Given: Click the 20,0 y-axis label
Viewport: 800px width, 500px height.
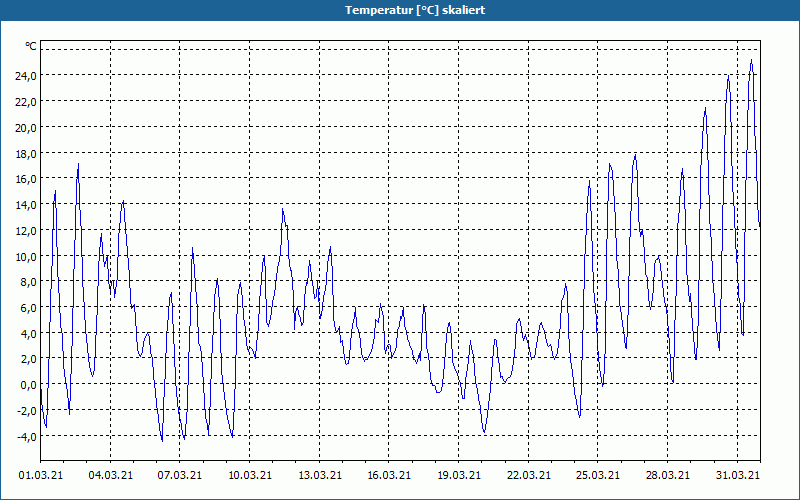Looking at the screenshot, I should 26,128.
